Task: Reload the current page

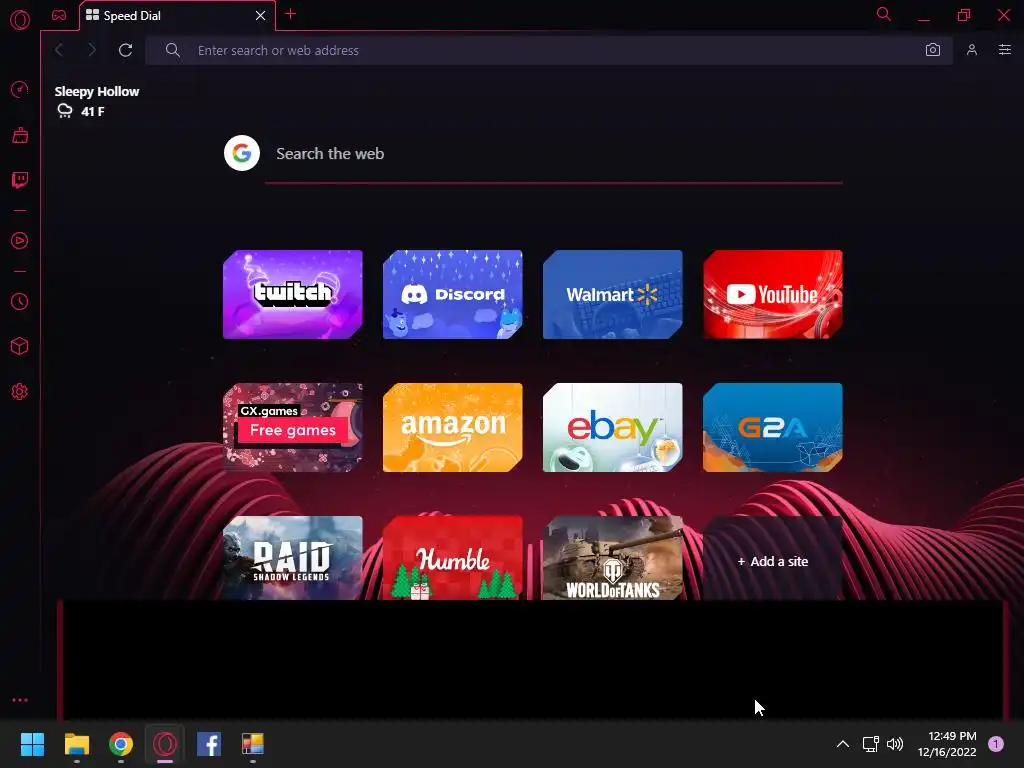Action: click(x=125, y=50)
